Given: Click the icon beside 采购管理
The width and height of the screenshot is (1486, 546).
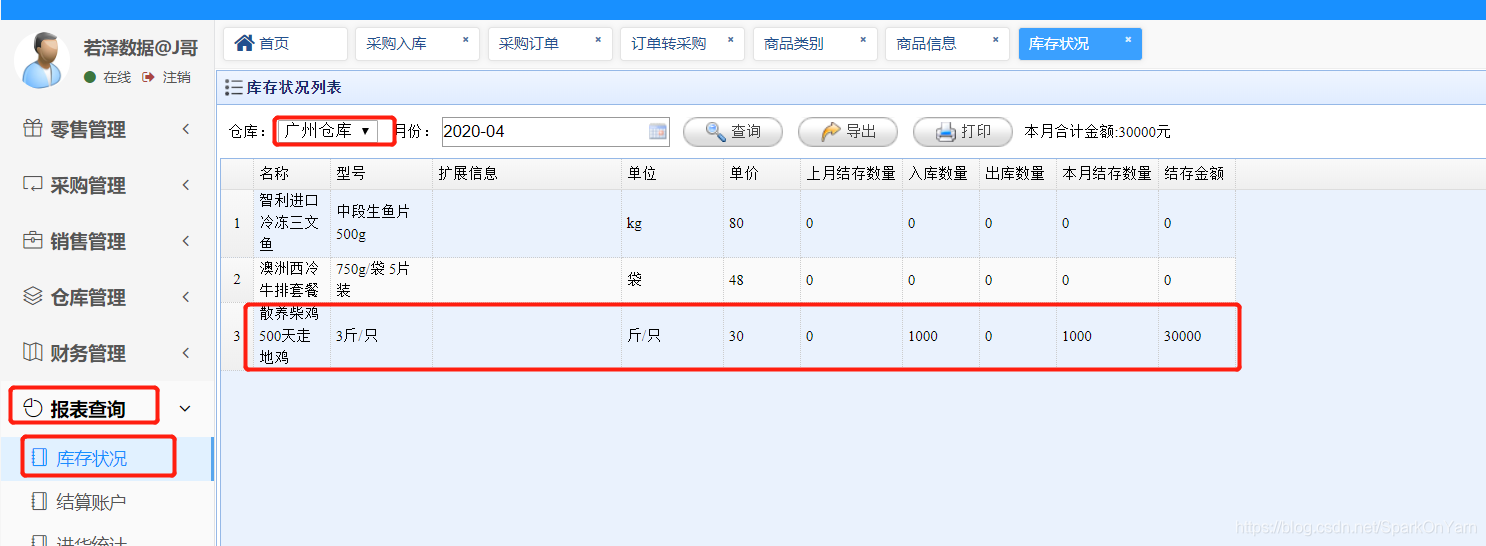Looking at the screenshot, I should point(33,184).
